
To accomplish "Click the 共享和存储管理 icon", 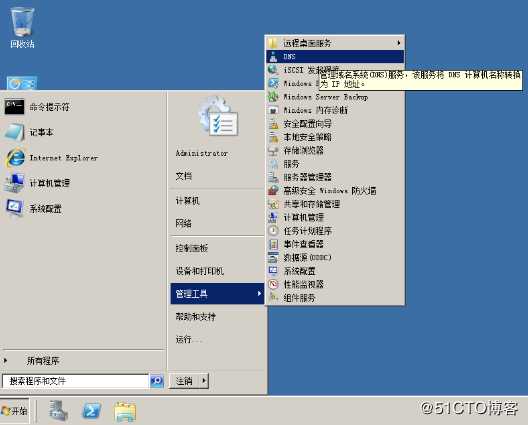I will [273, 204].
